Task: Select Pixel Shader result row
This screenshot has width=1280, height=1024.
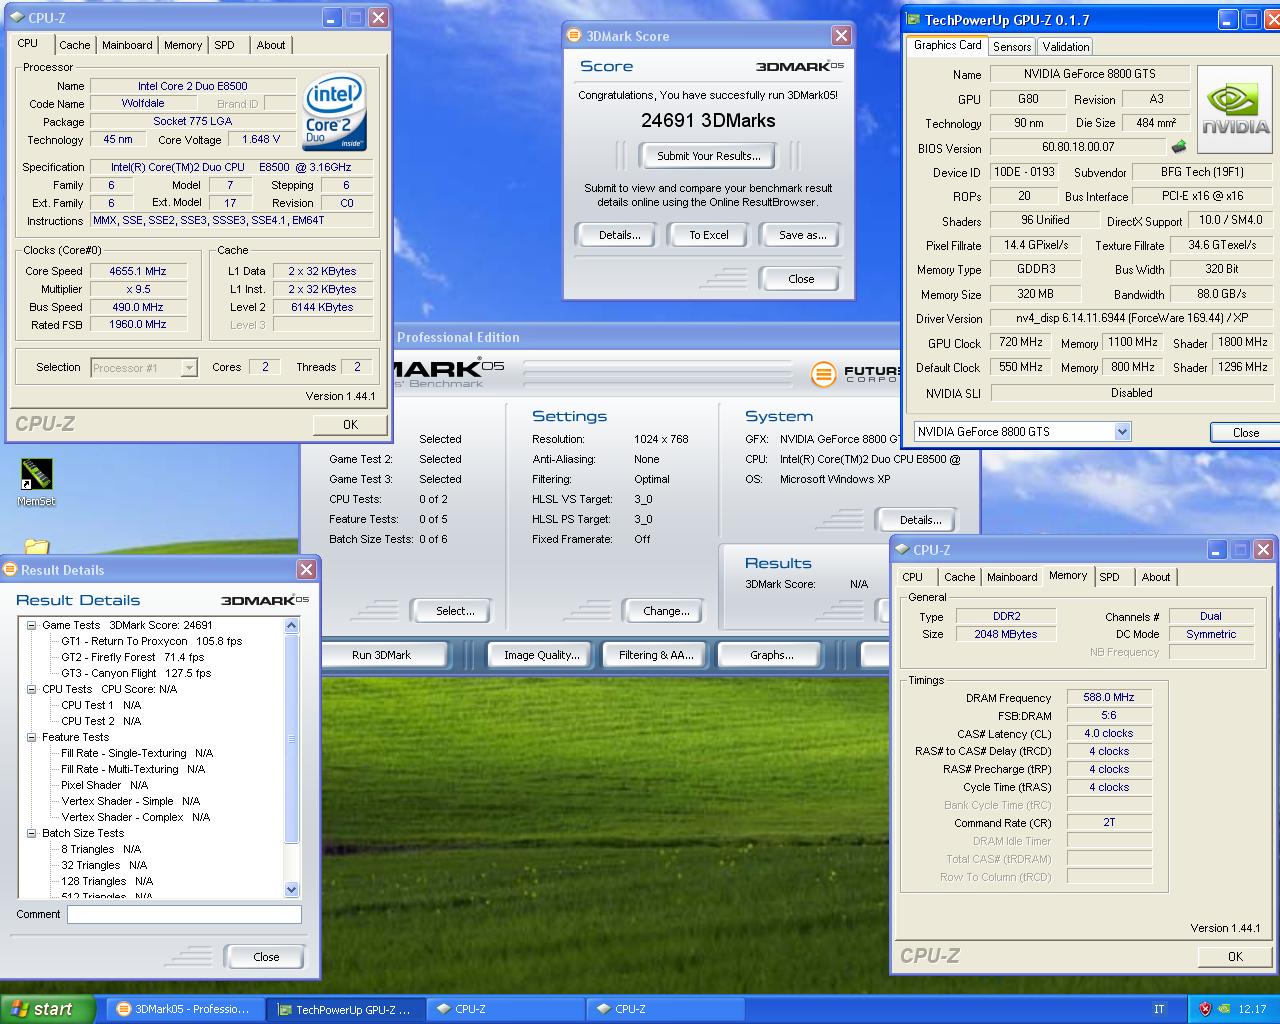Action: (x=104, y=785)
